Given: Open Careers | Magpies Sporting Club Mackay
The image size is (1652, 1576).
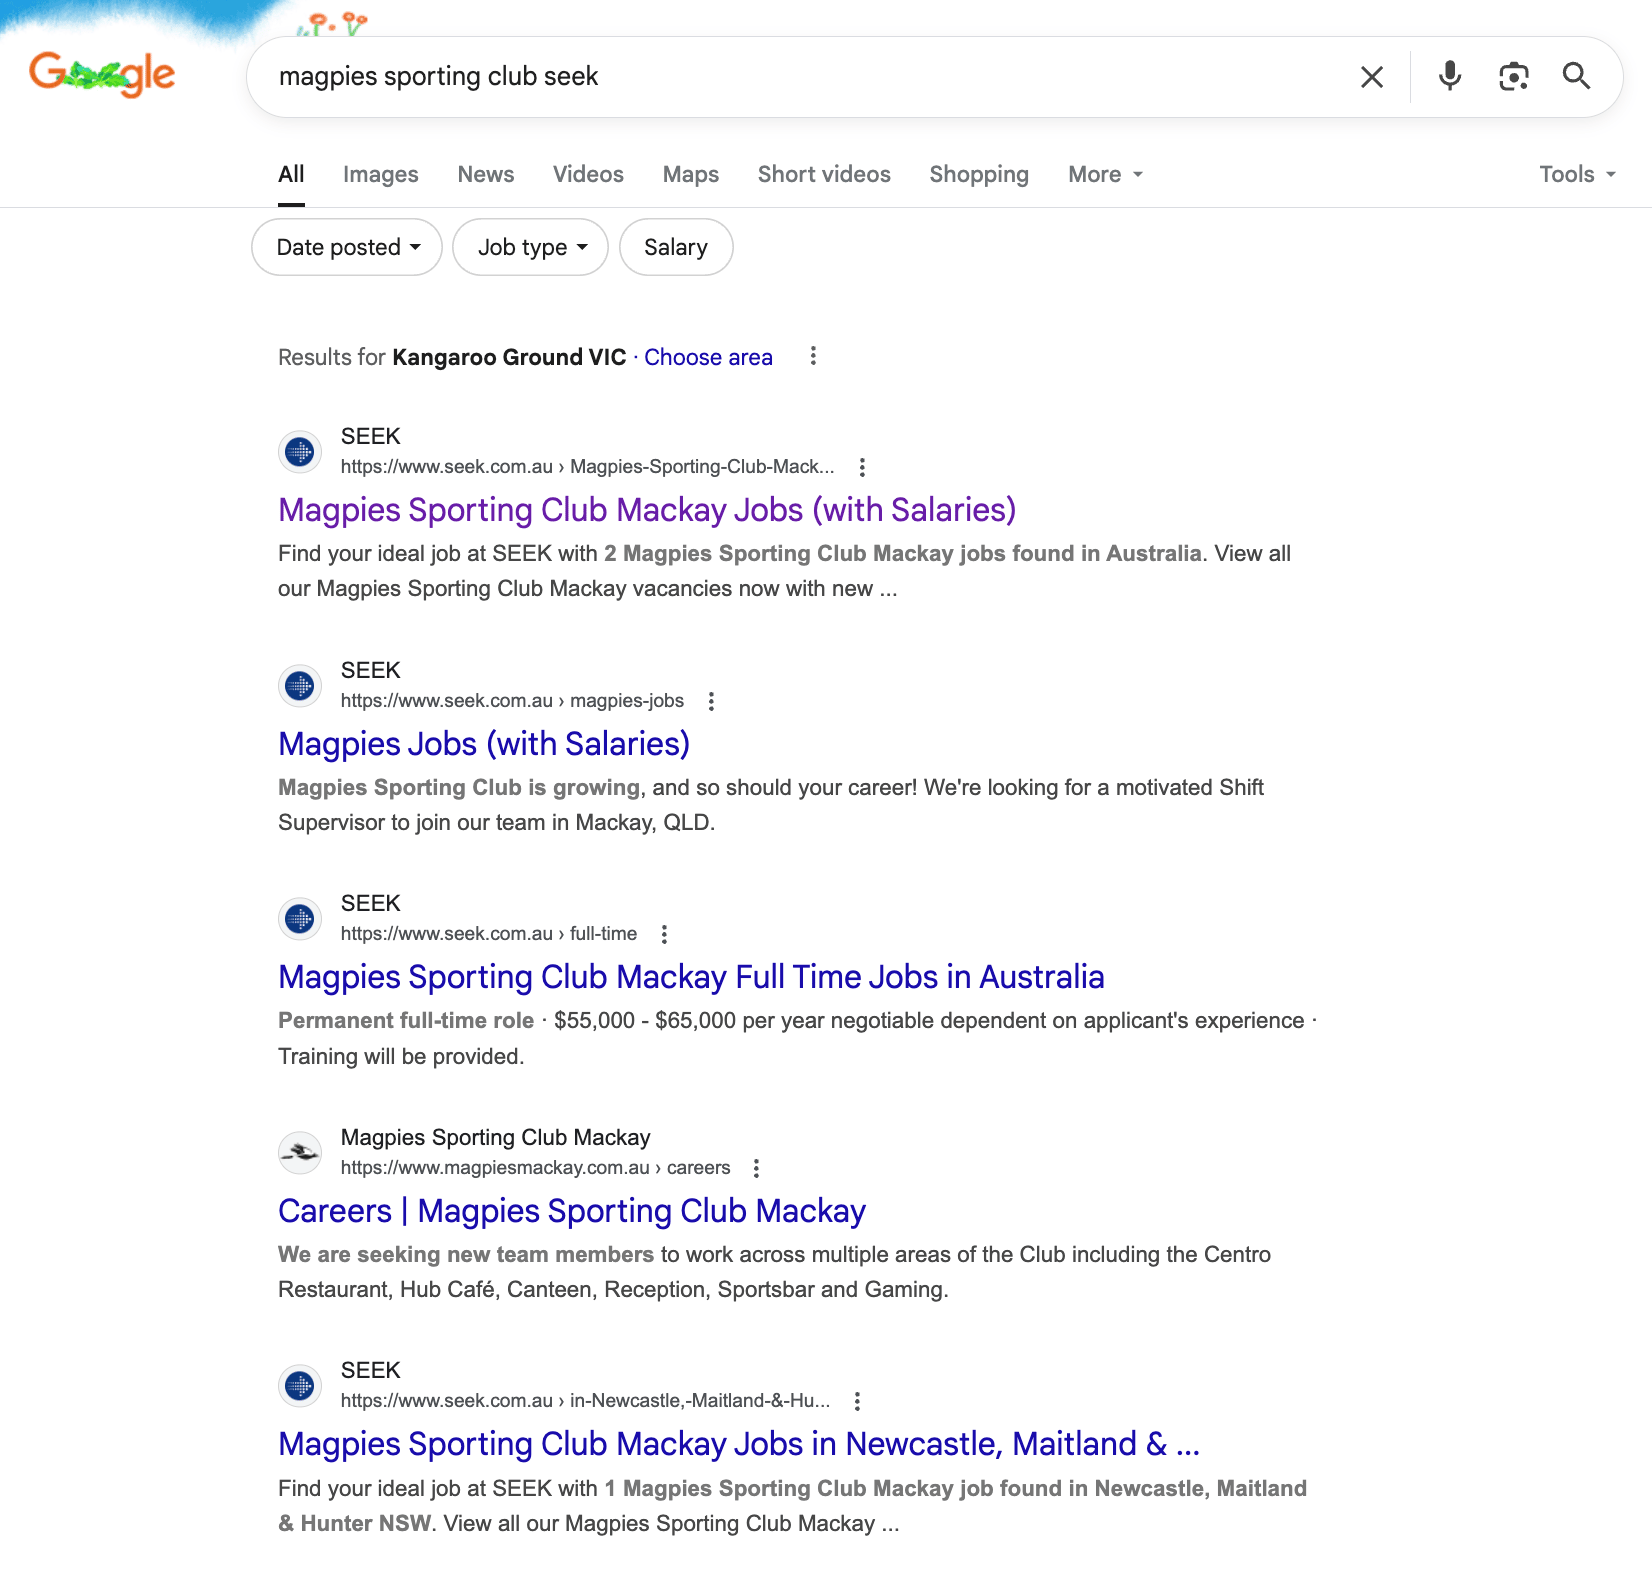Looking at the screenshot, I should tap(572, 1211).
